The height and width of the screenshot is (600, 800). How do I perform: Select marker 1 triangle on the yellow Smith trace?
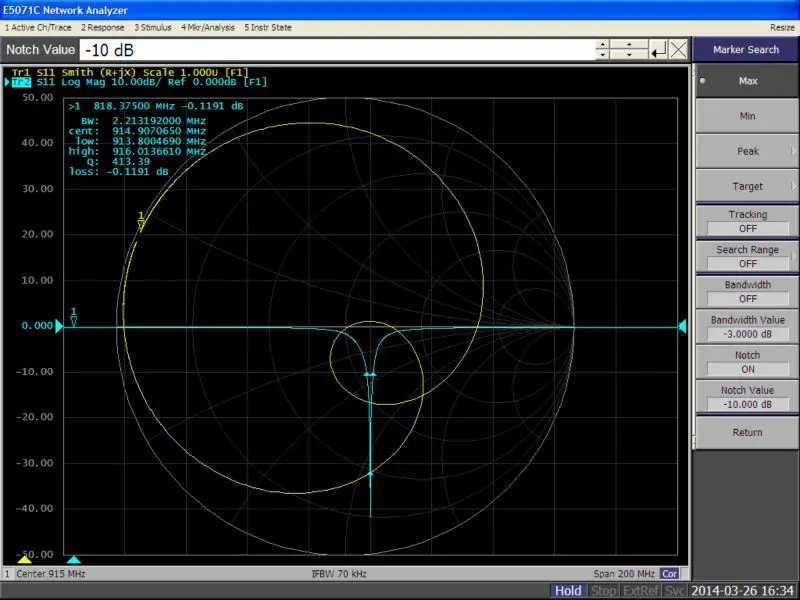pos(141,225)
